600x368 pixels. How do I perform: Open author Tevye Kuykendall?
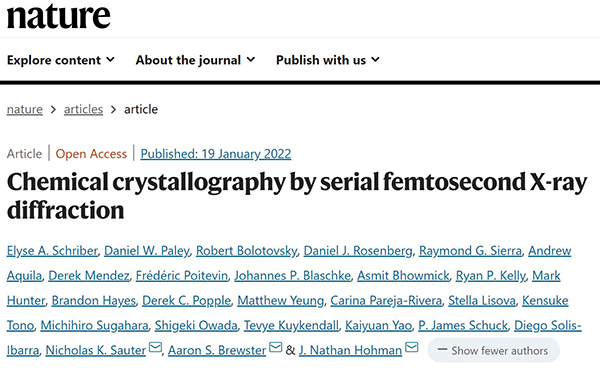(291, 326)
